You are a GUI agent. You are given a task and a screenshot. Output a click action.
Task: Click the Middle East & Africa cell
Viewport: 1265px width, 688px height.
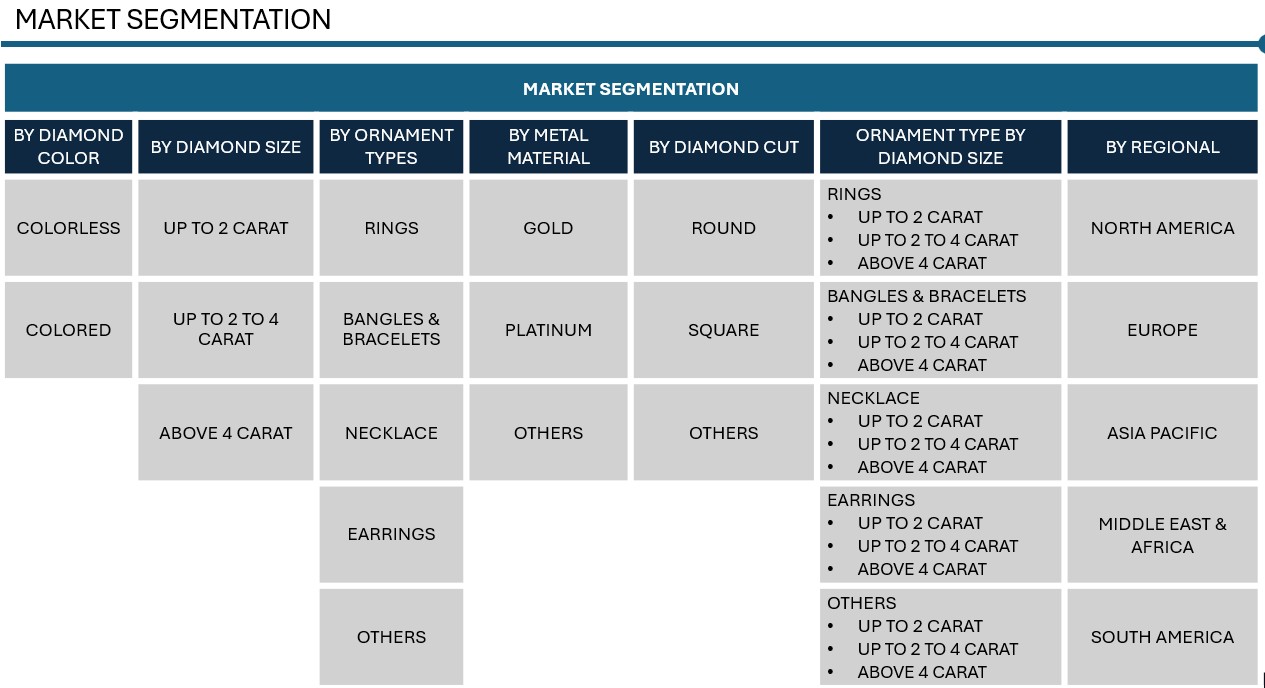[x=1162, y=535]
